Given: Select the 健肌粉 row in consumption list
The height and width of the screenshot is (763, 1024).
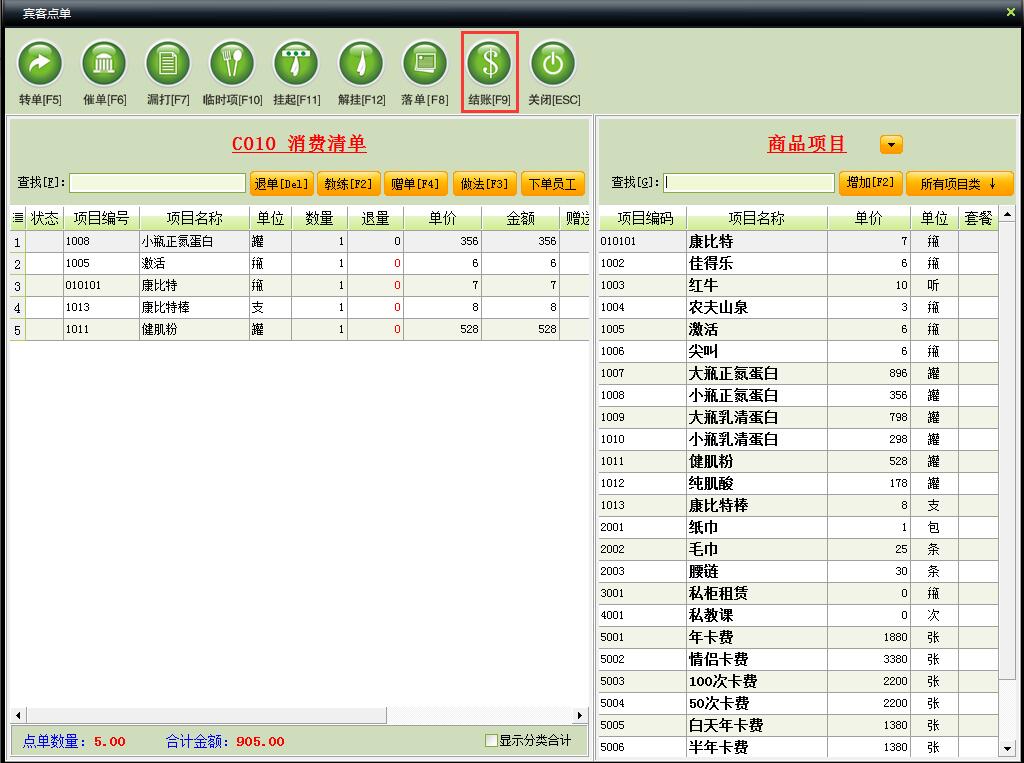Looking at the screenshot, I should pyautogui.click(x=299, y=329).
